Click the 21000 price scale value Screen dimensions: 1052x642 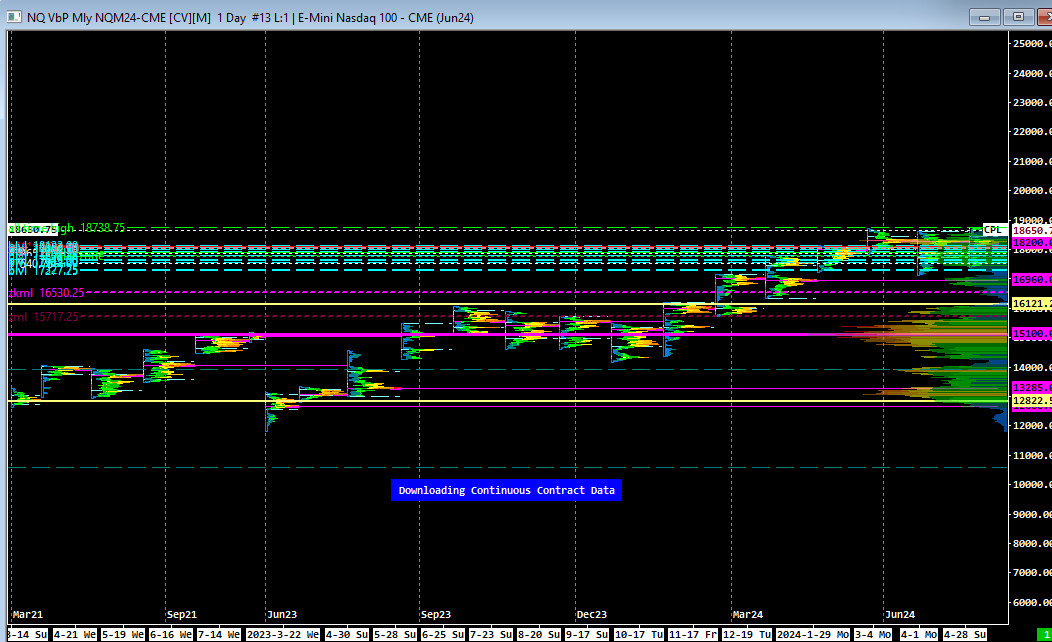coord(1032,162)
